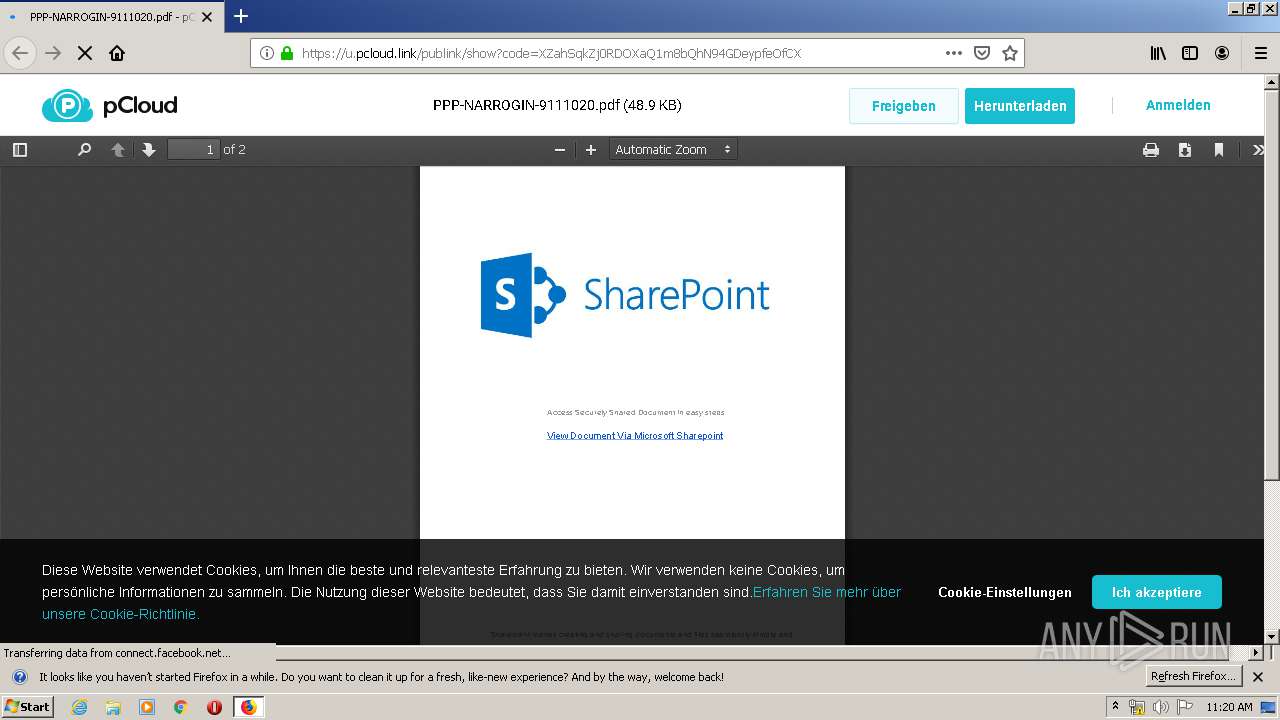This screenshot has height=720, width=1280.
Task: Bookmark this page with star
Action: coord(1010,53)
